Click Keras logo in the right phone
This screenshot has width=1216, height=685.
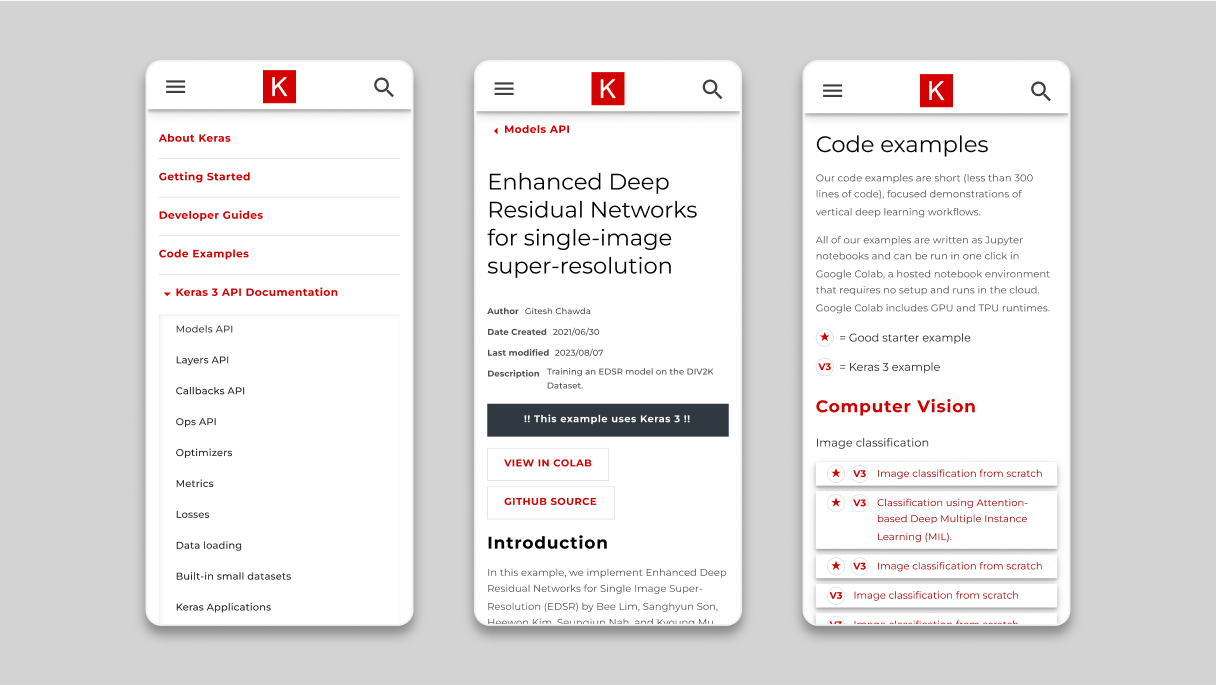tap(936, 91)
